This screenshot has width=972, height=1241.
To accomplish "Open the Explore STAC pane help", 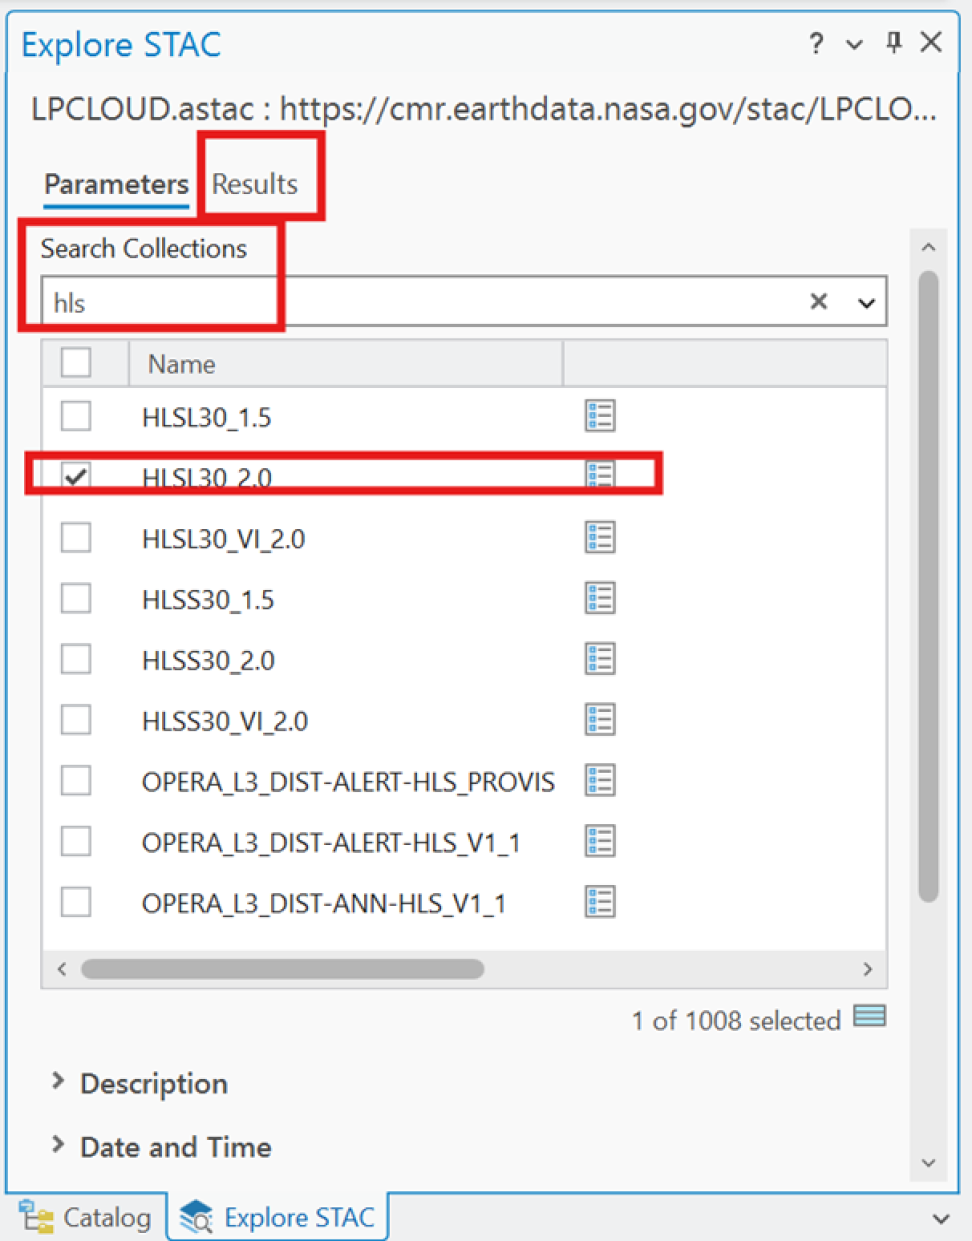I will [x=817, y=43].
